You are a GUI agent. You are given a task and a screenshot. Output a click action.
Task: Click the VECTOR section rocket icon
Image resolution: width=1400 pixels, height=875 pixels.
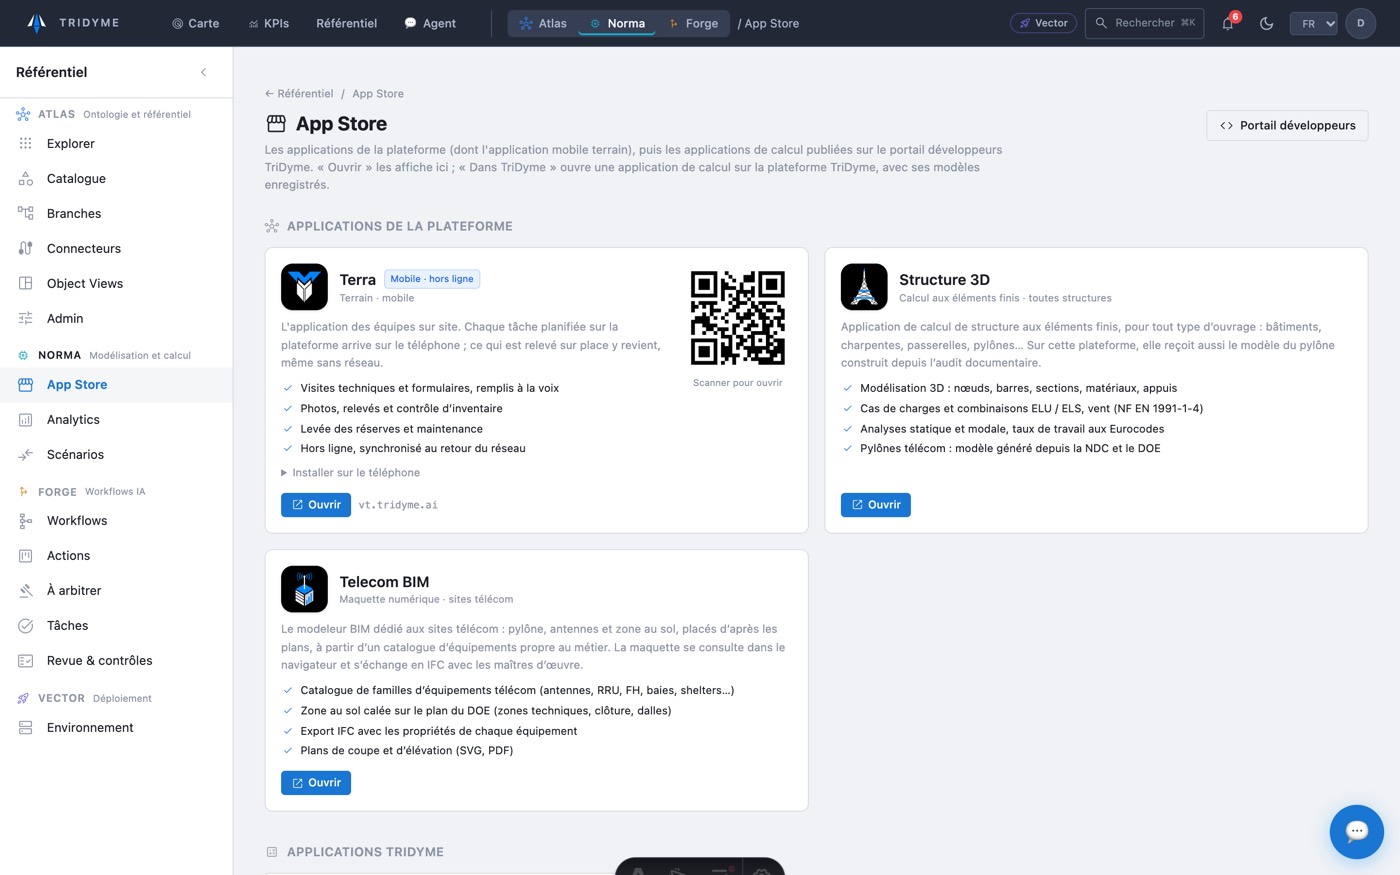pyautogui.click(x=23, y=698)
